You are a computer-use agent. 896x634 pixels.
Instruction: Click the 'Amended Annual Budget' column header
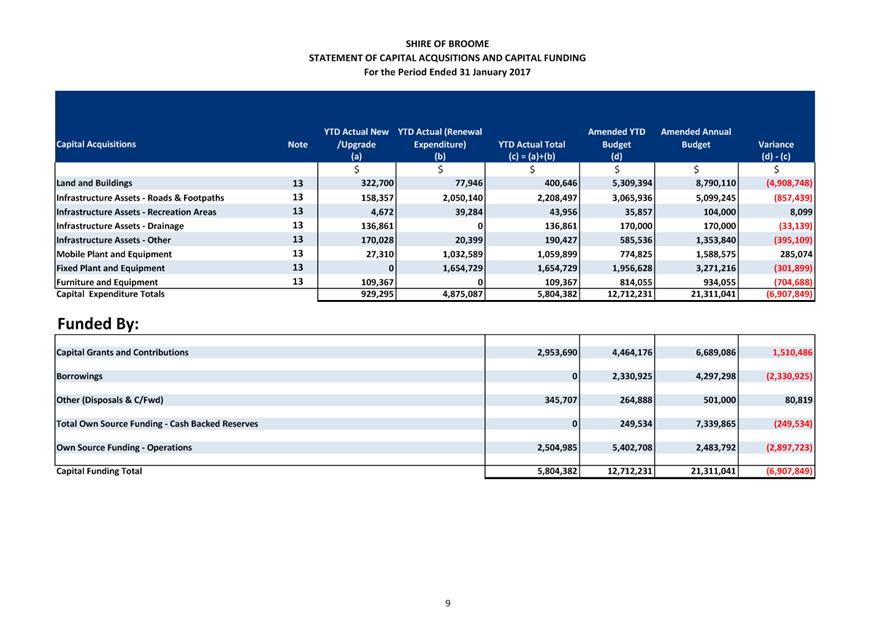tap(695, 138)
